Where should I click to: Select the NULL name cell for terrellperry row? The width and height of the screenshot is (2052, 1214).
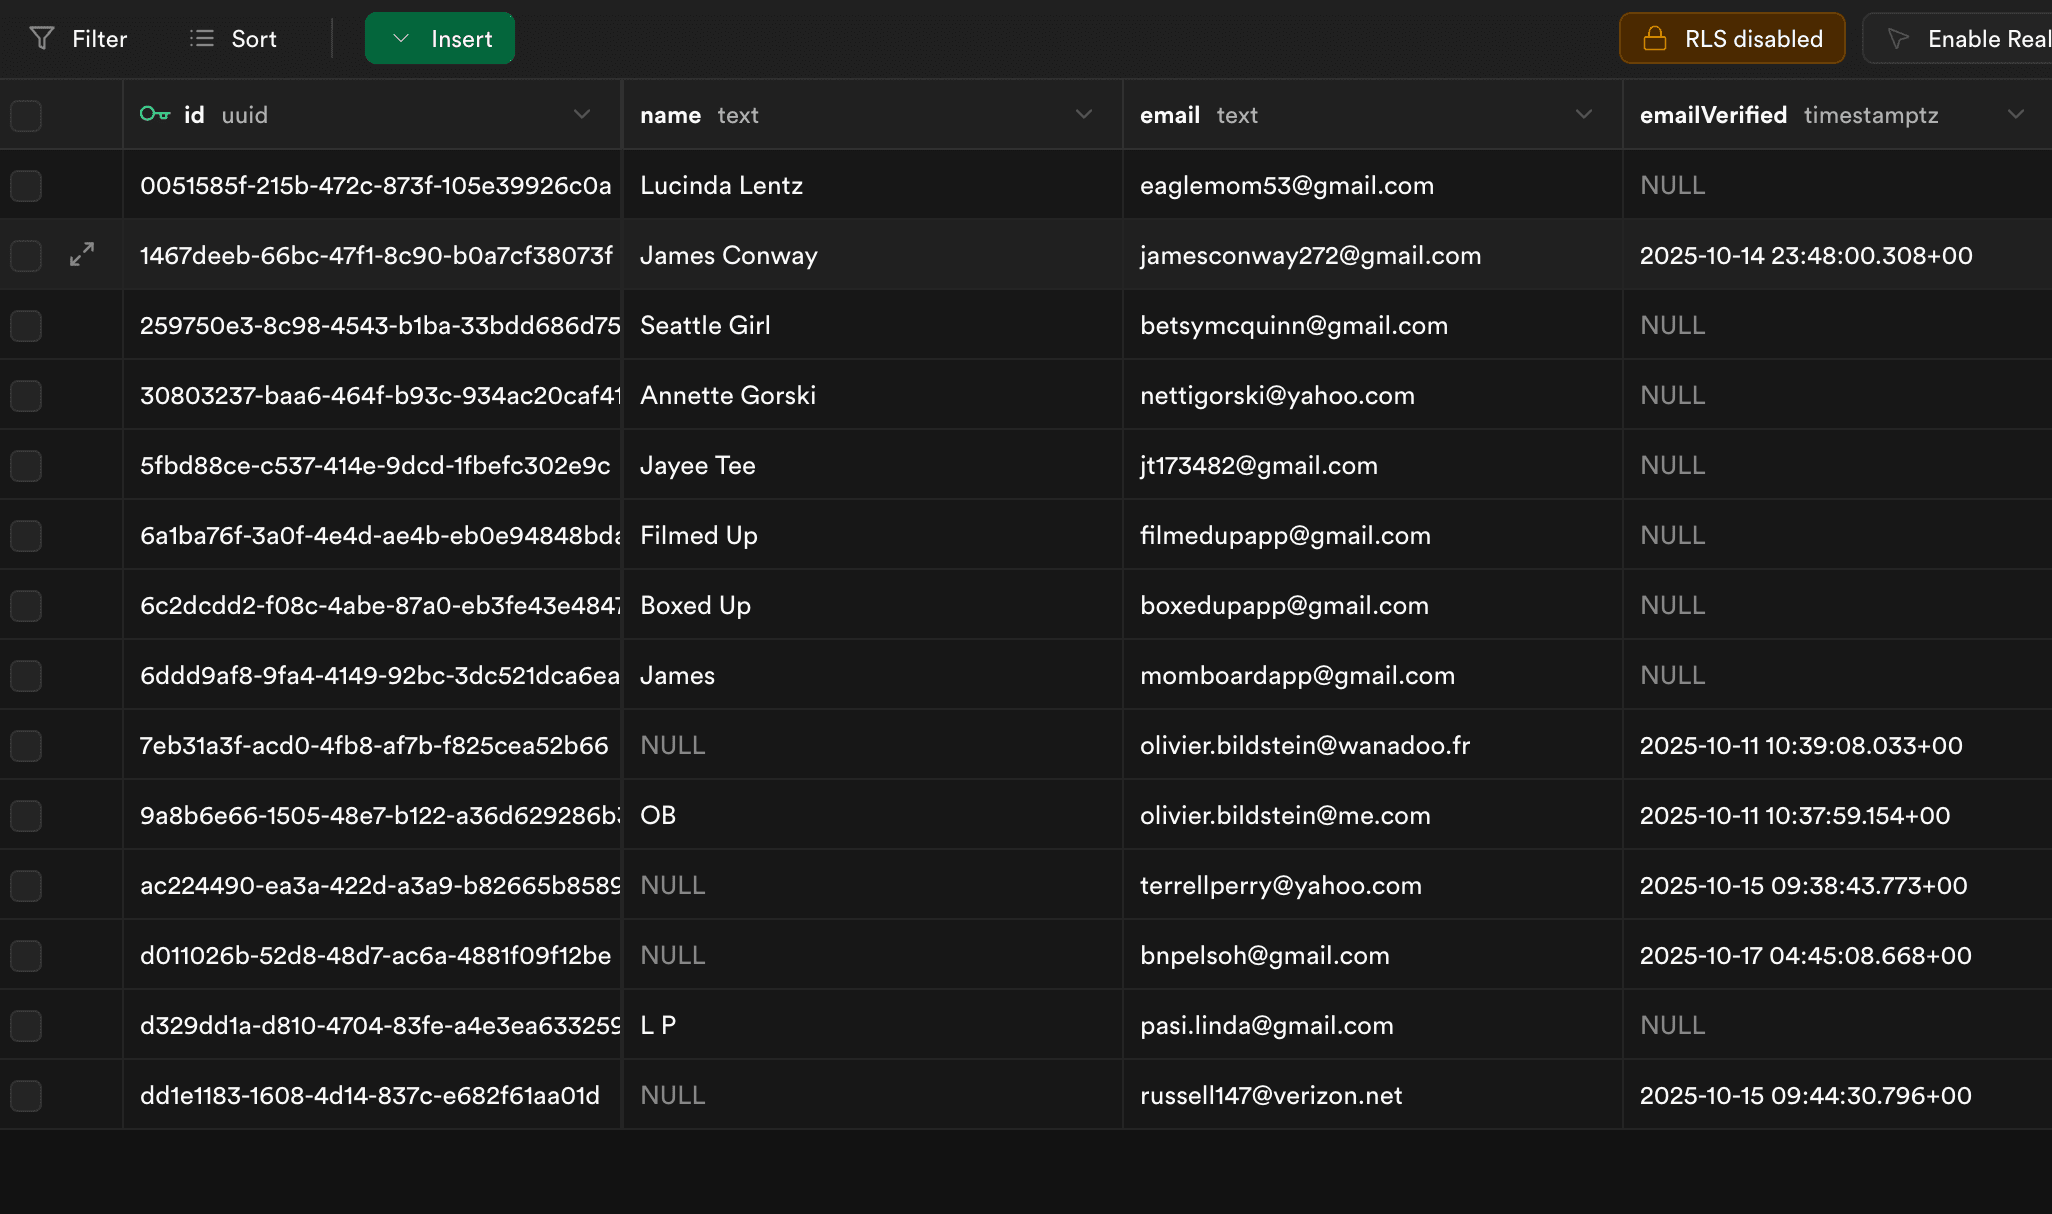click(673, 885)
